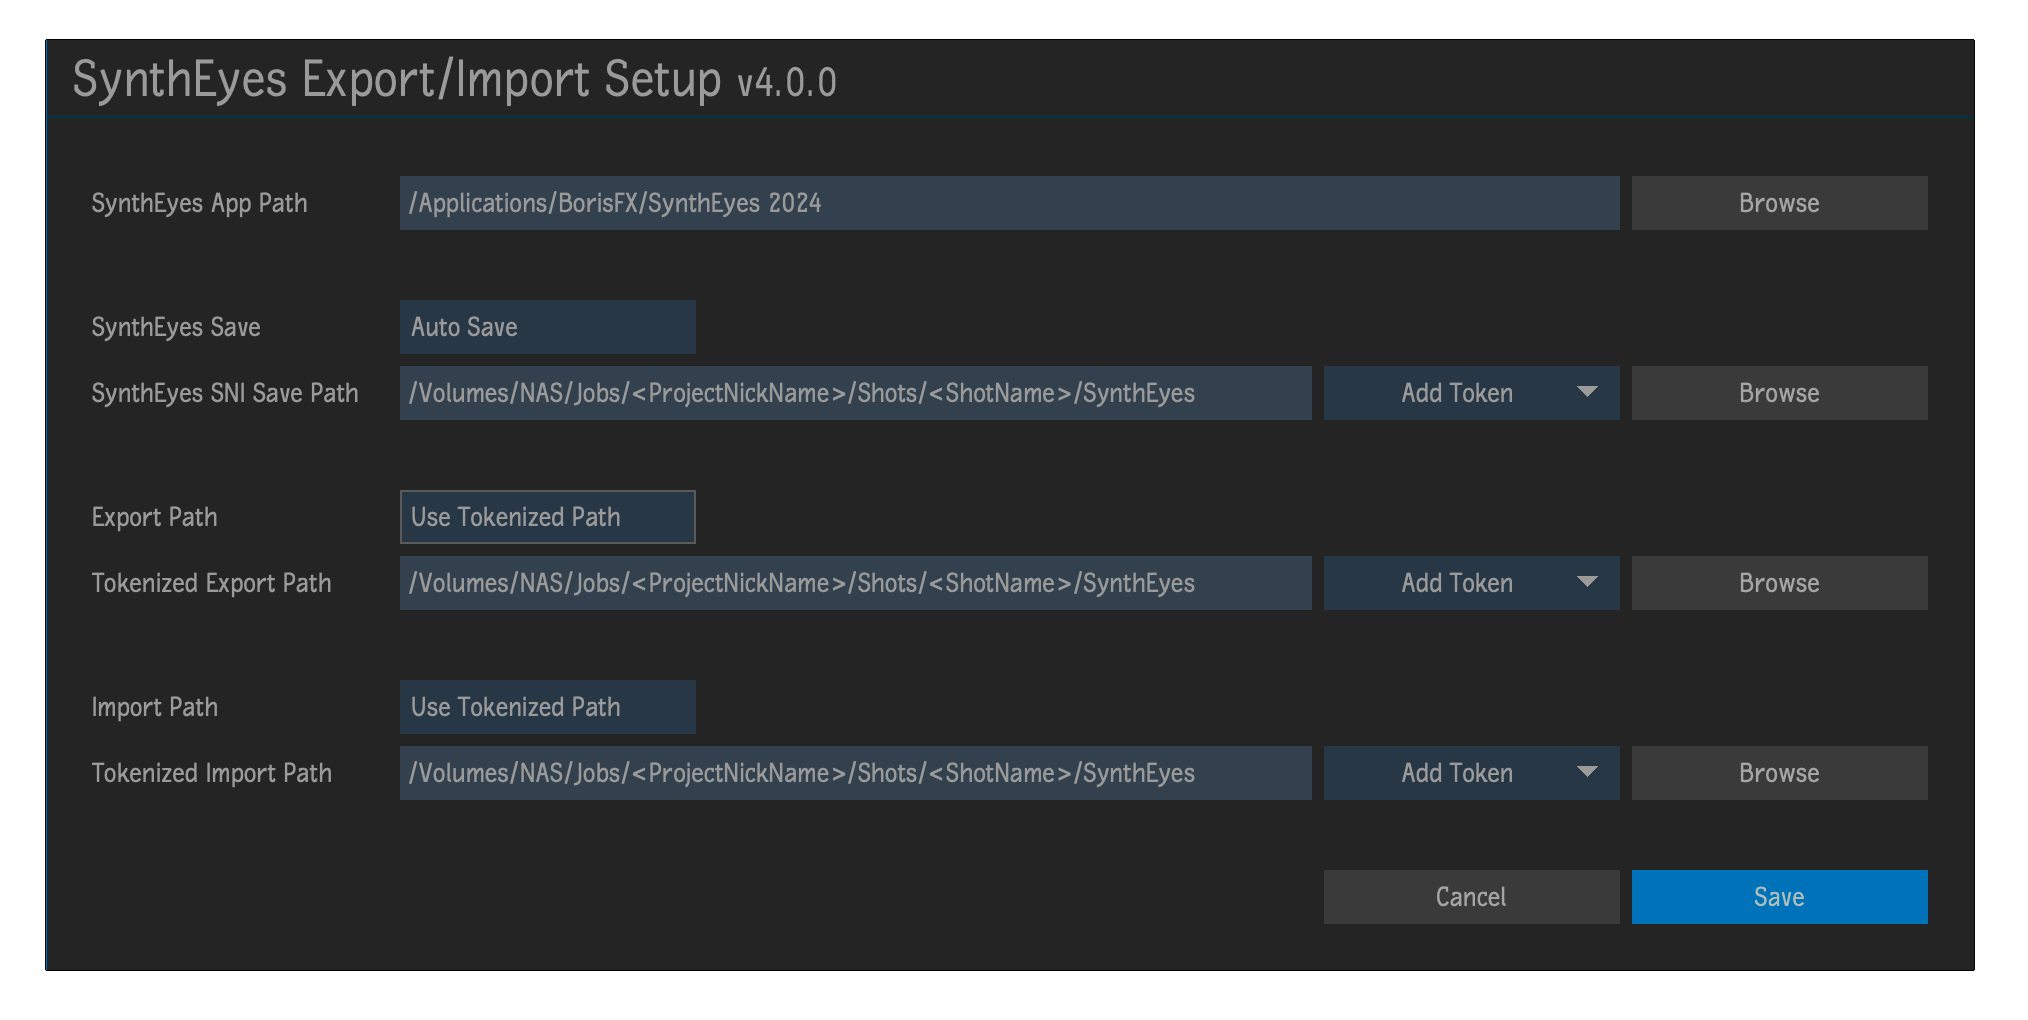Browse for the SynthEyes SNI Save Path
The image size is (2028, 1020).
click(1778, 393)
